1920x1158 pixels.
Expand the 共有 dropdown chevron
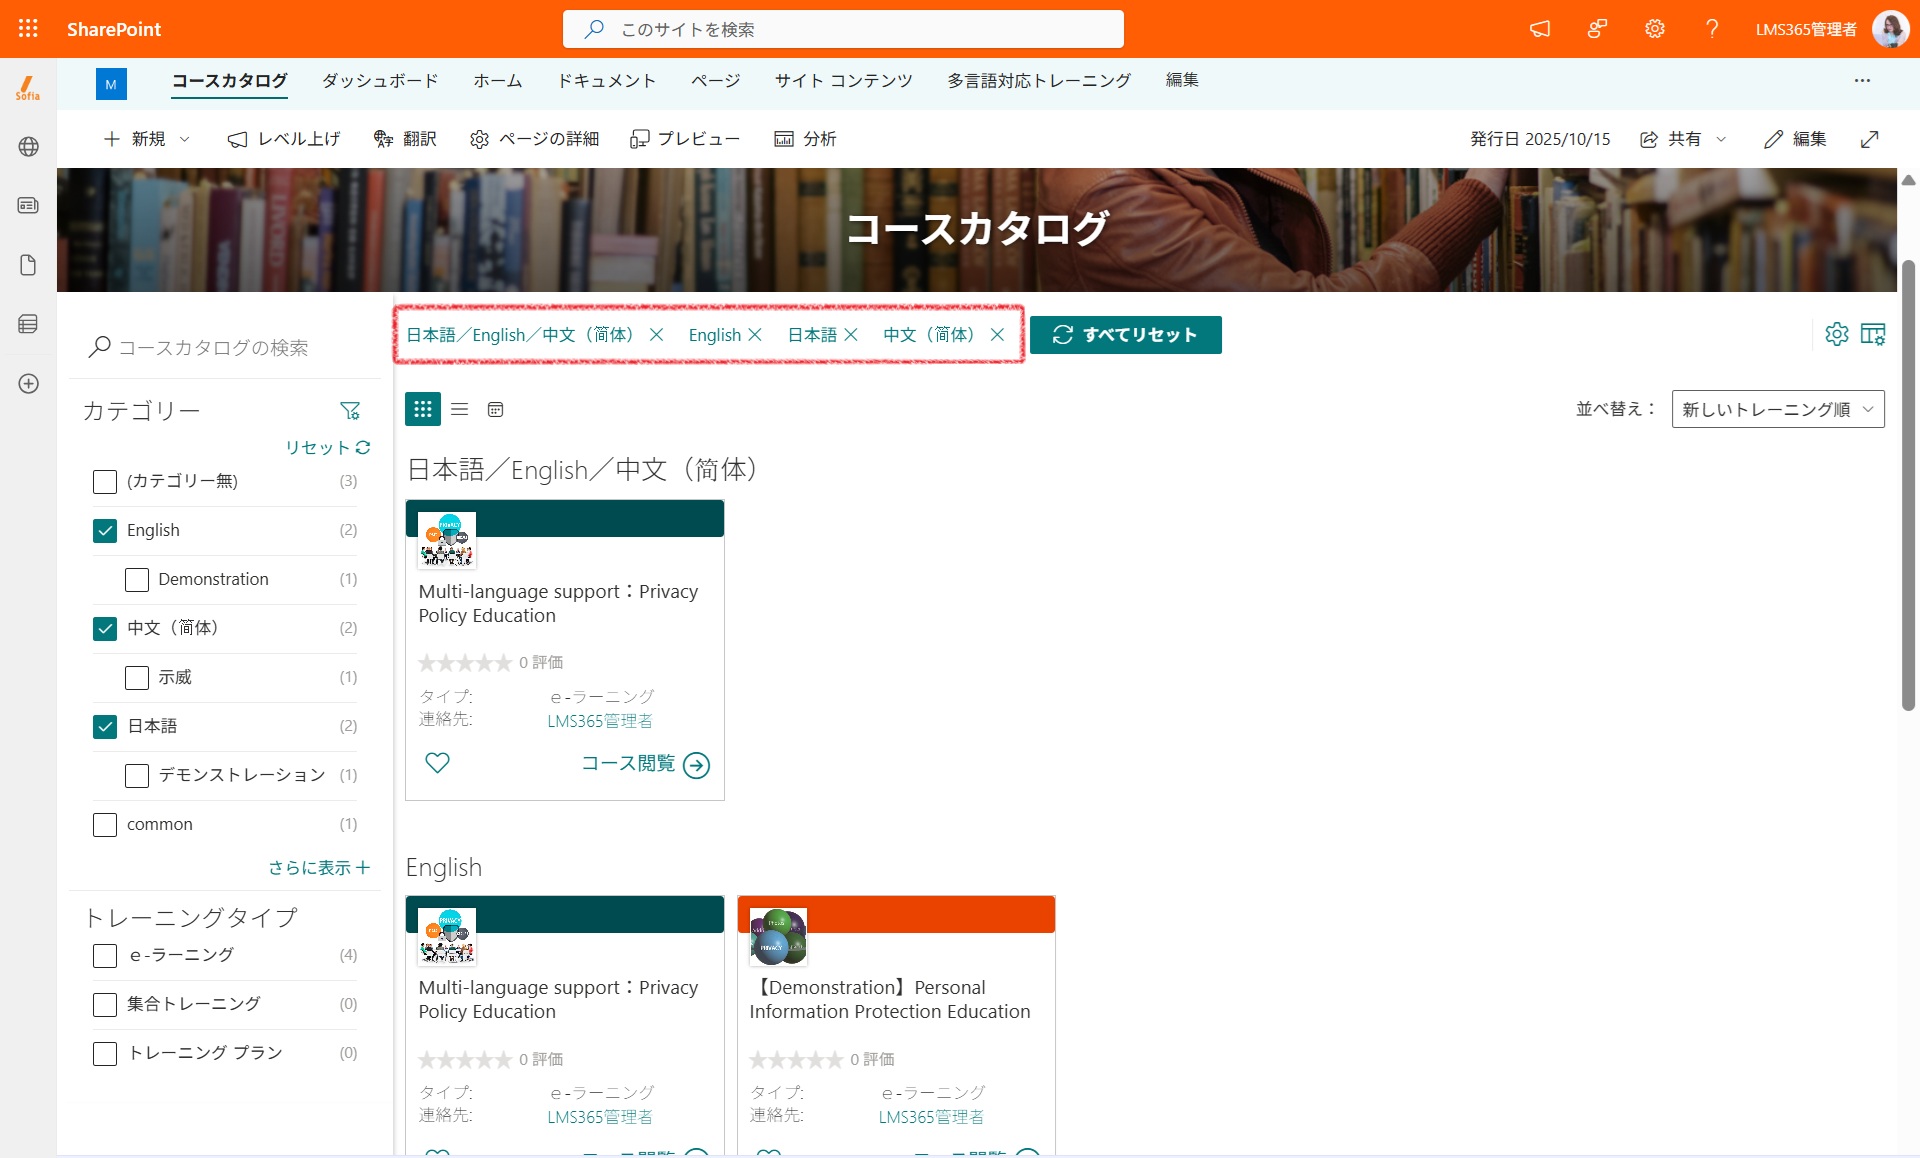pyautogui.click(x=1721, y=139)
